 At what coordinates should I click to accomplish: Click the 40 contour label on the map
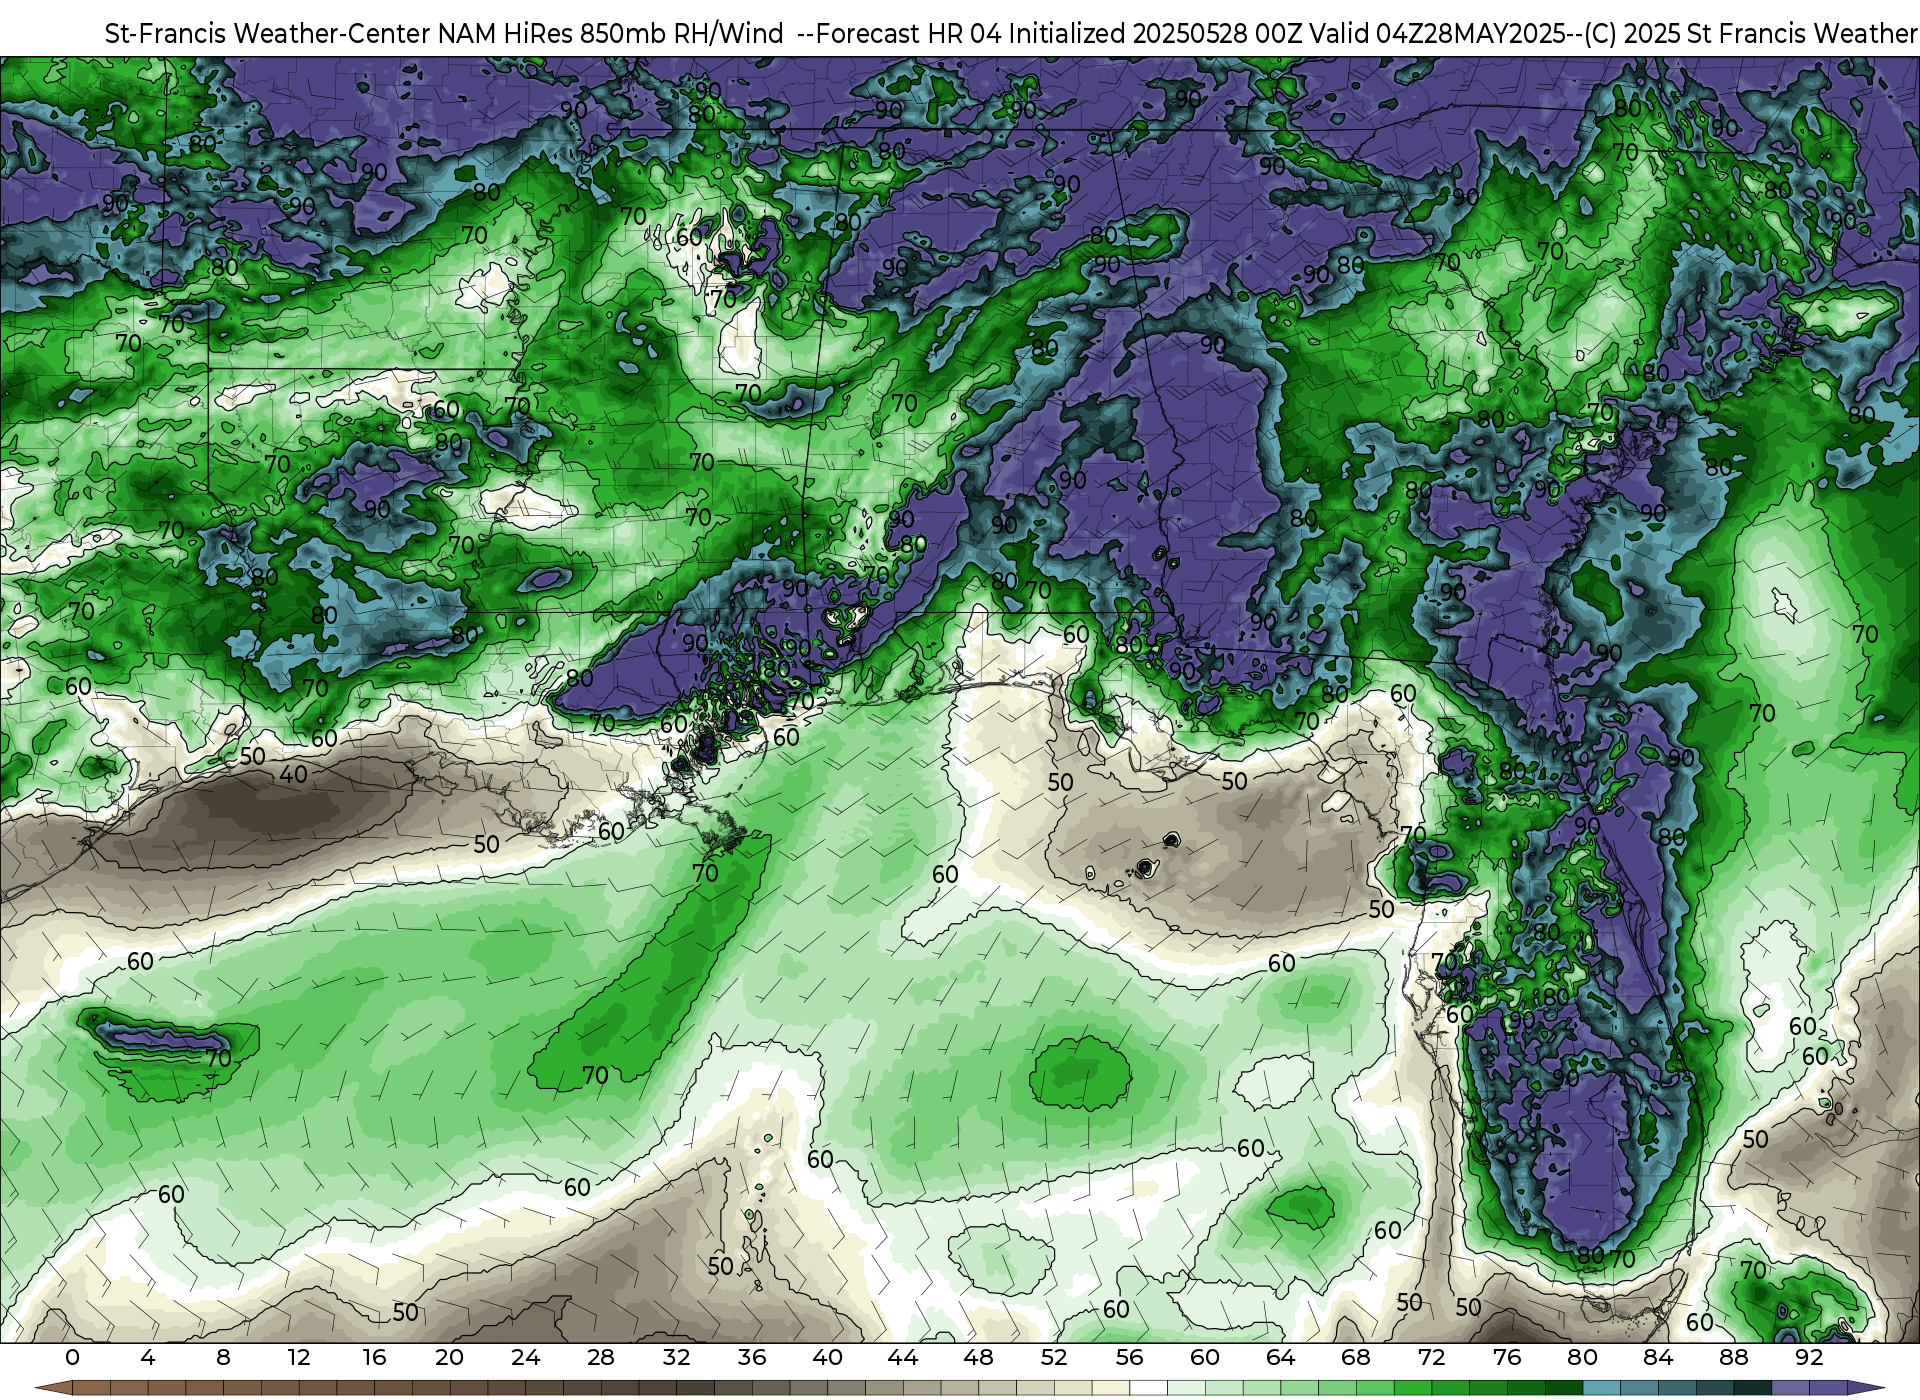[x=293, y=775]
